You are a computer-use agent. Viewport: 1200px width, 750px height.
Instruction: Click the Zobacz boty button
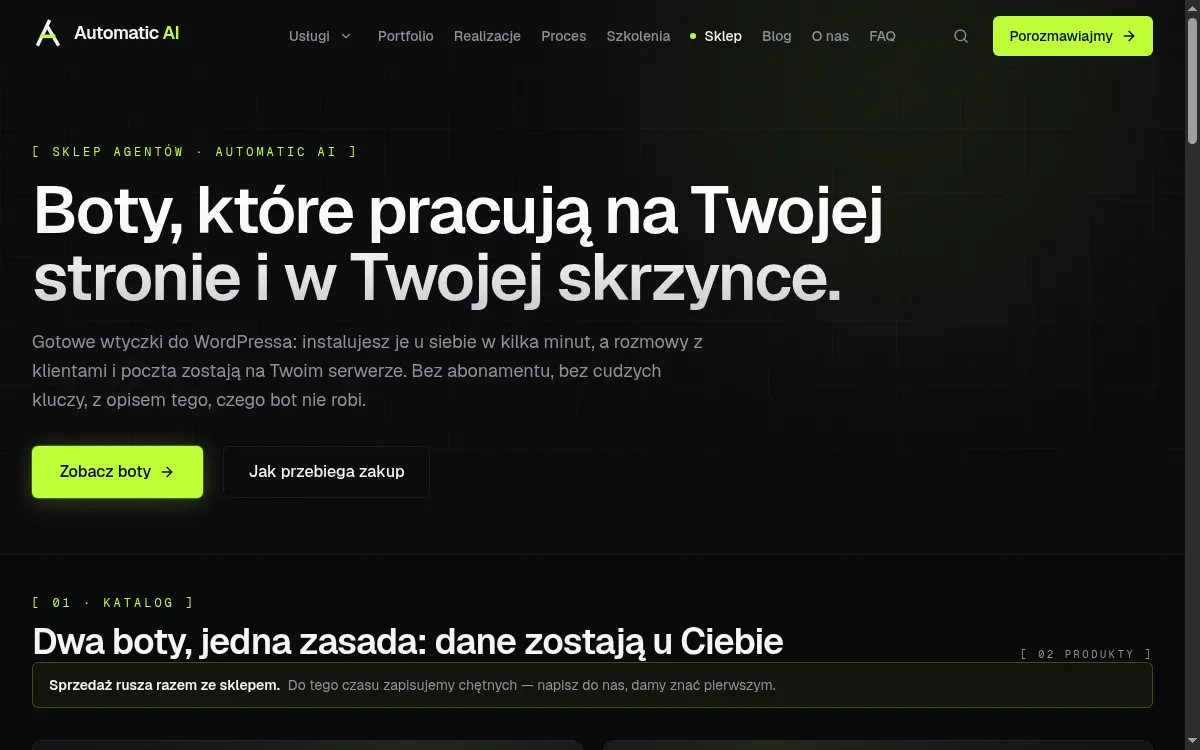pos(117,472)
